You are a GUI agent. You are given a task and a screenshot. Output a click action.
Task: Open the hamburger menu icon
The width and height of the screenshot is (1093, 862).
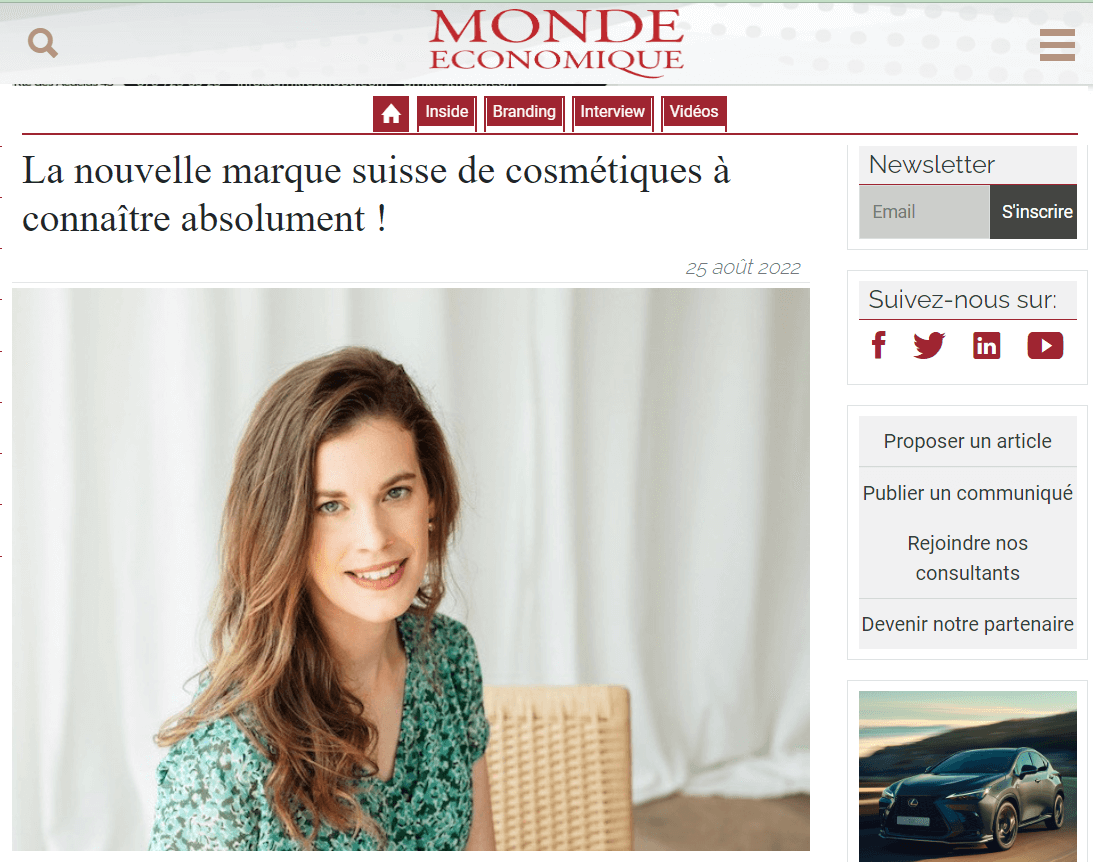point(1057,45)
